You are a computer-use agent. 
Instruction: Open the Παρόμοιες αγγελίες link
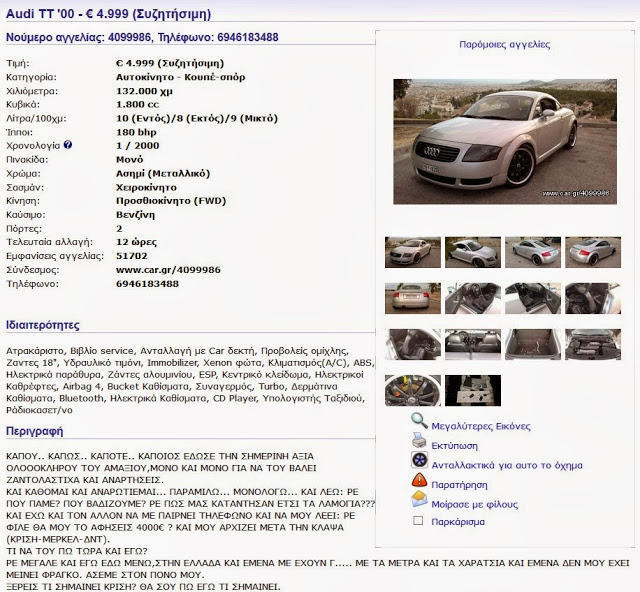[504, 45]
